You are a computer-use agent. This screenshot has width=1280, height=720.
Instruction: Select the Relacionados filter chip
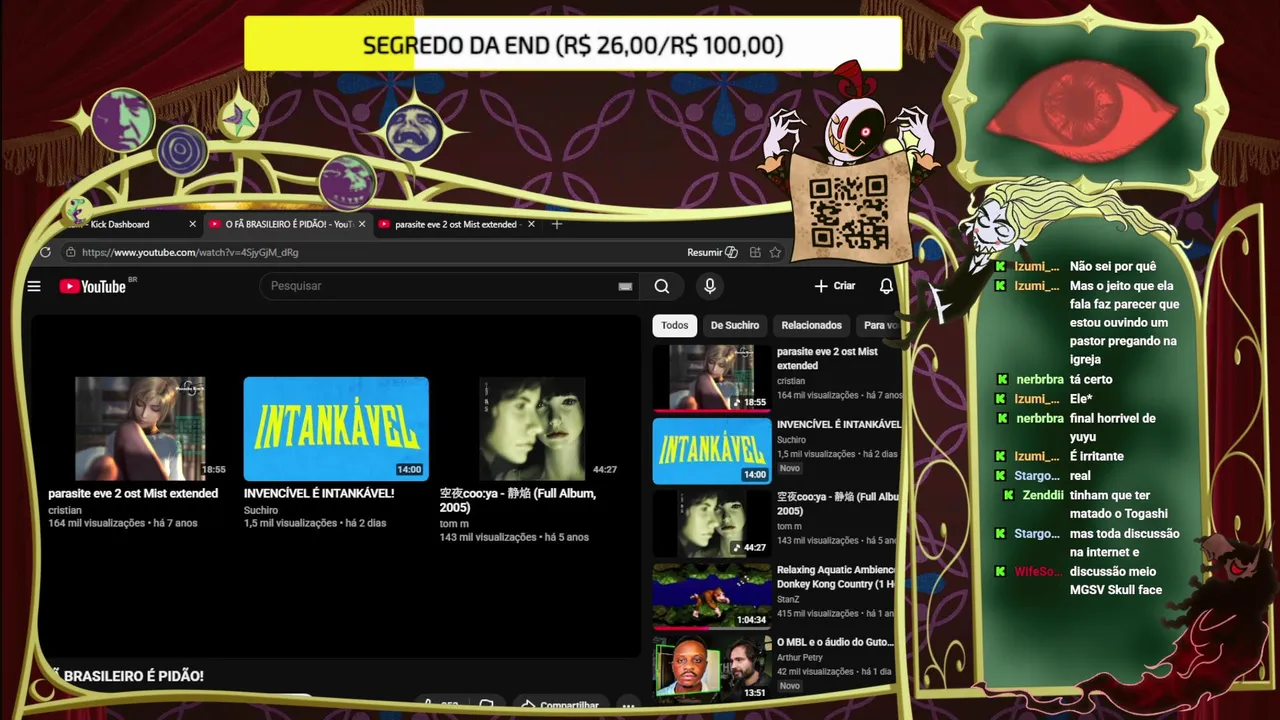point(811,325)
